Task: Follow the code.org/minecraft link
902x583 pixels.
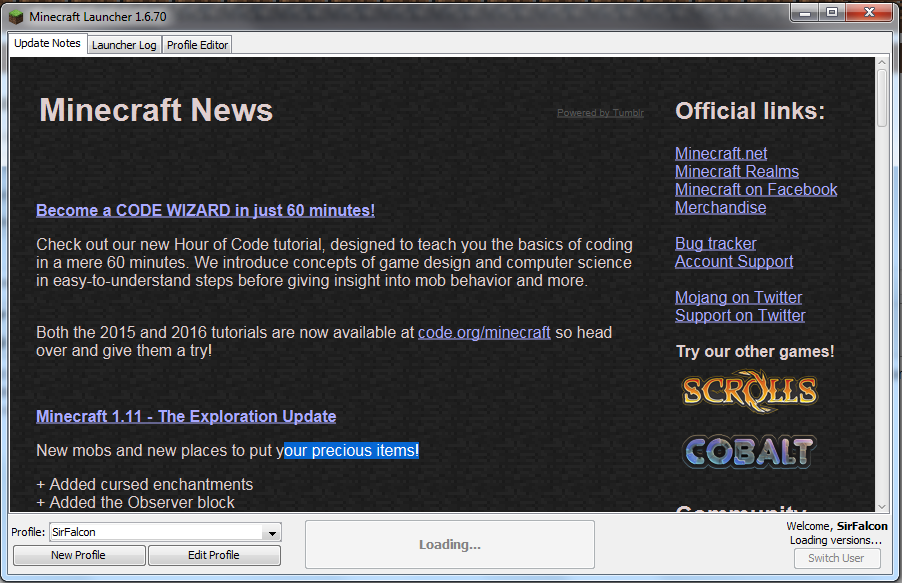Action: point(484,333)
